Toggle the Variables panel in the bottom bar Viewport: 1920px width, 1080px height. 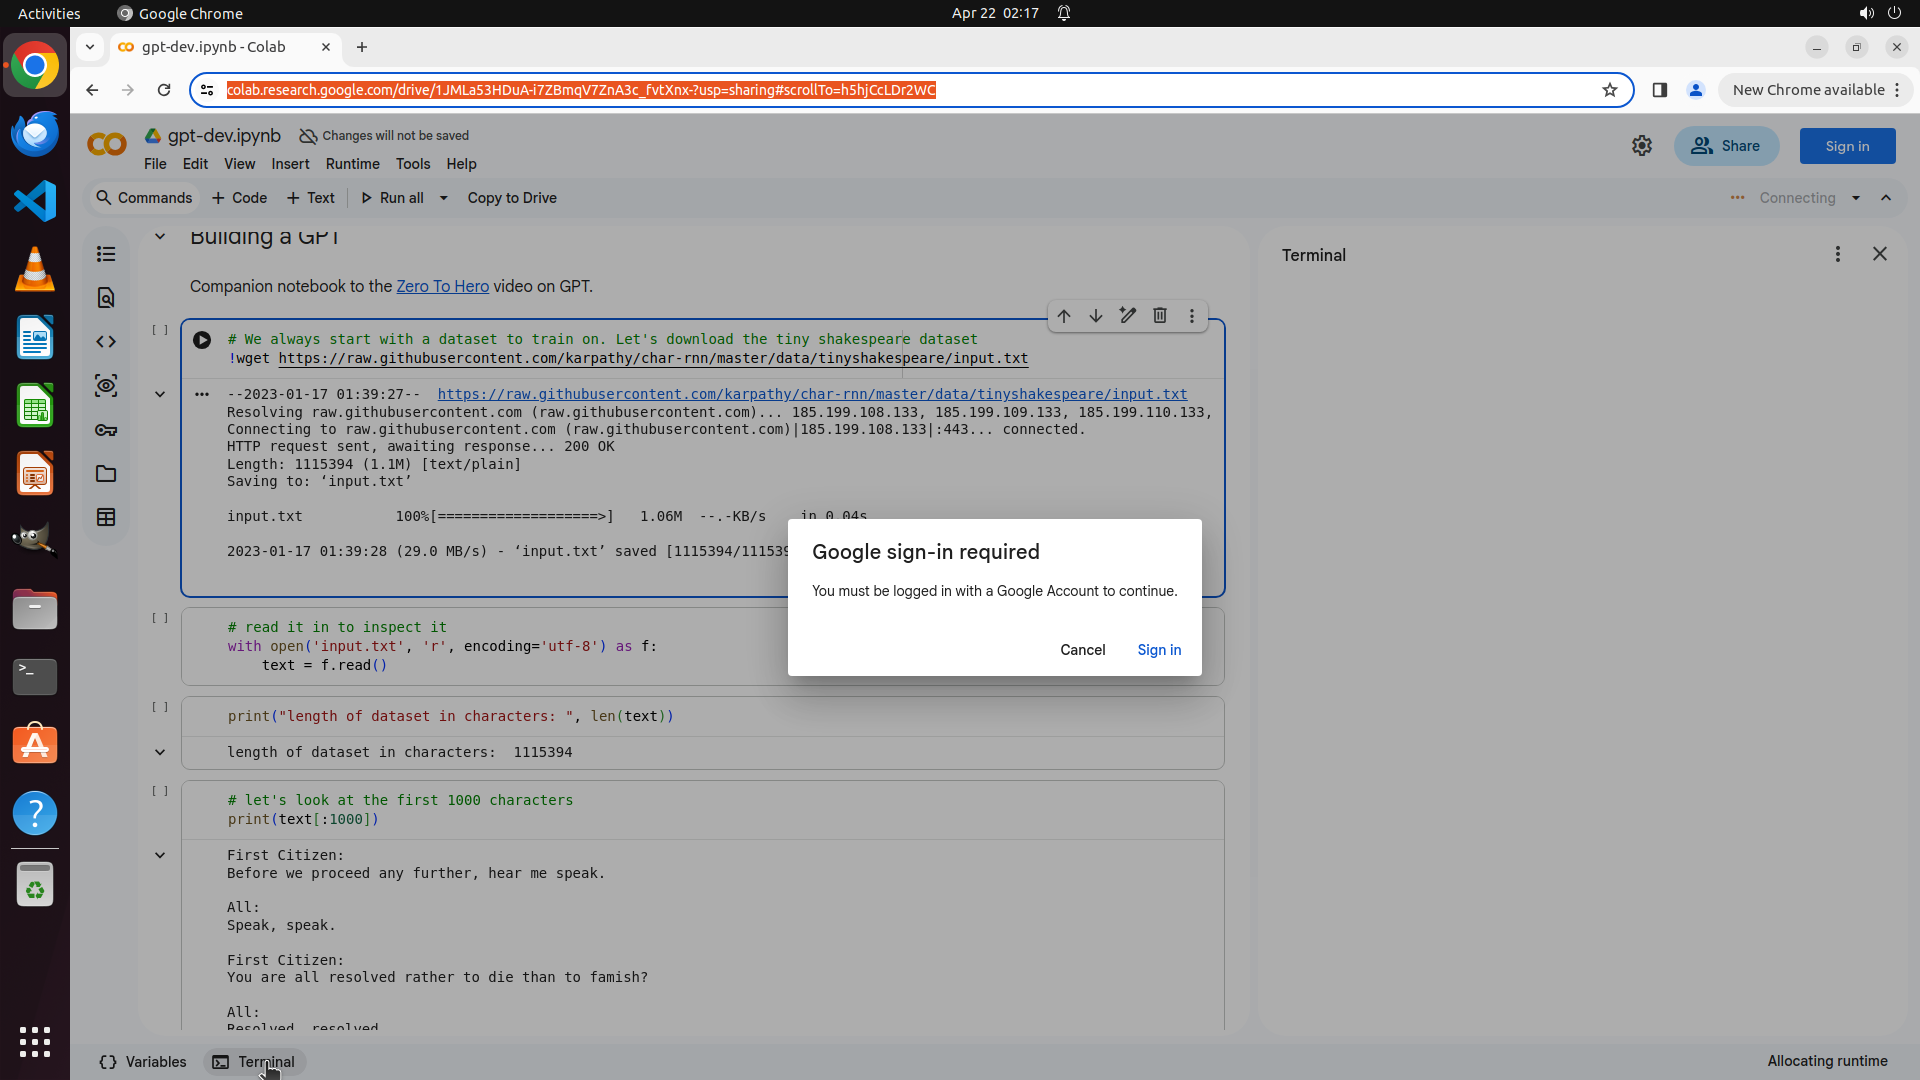coord(143,1062)
